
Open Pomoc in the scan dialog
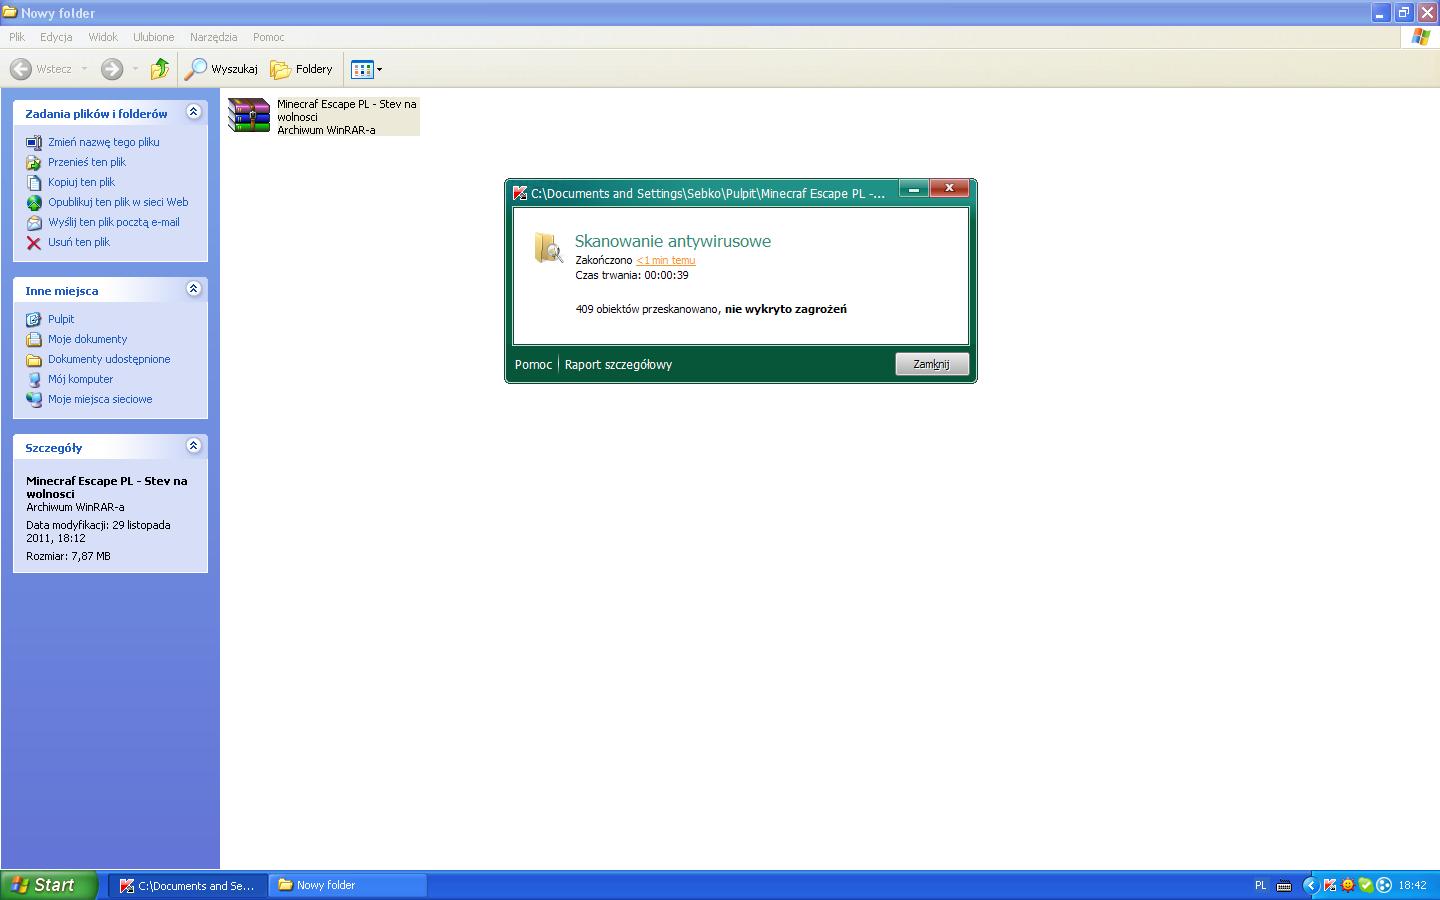click(x=533, y=364)
